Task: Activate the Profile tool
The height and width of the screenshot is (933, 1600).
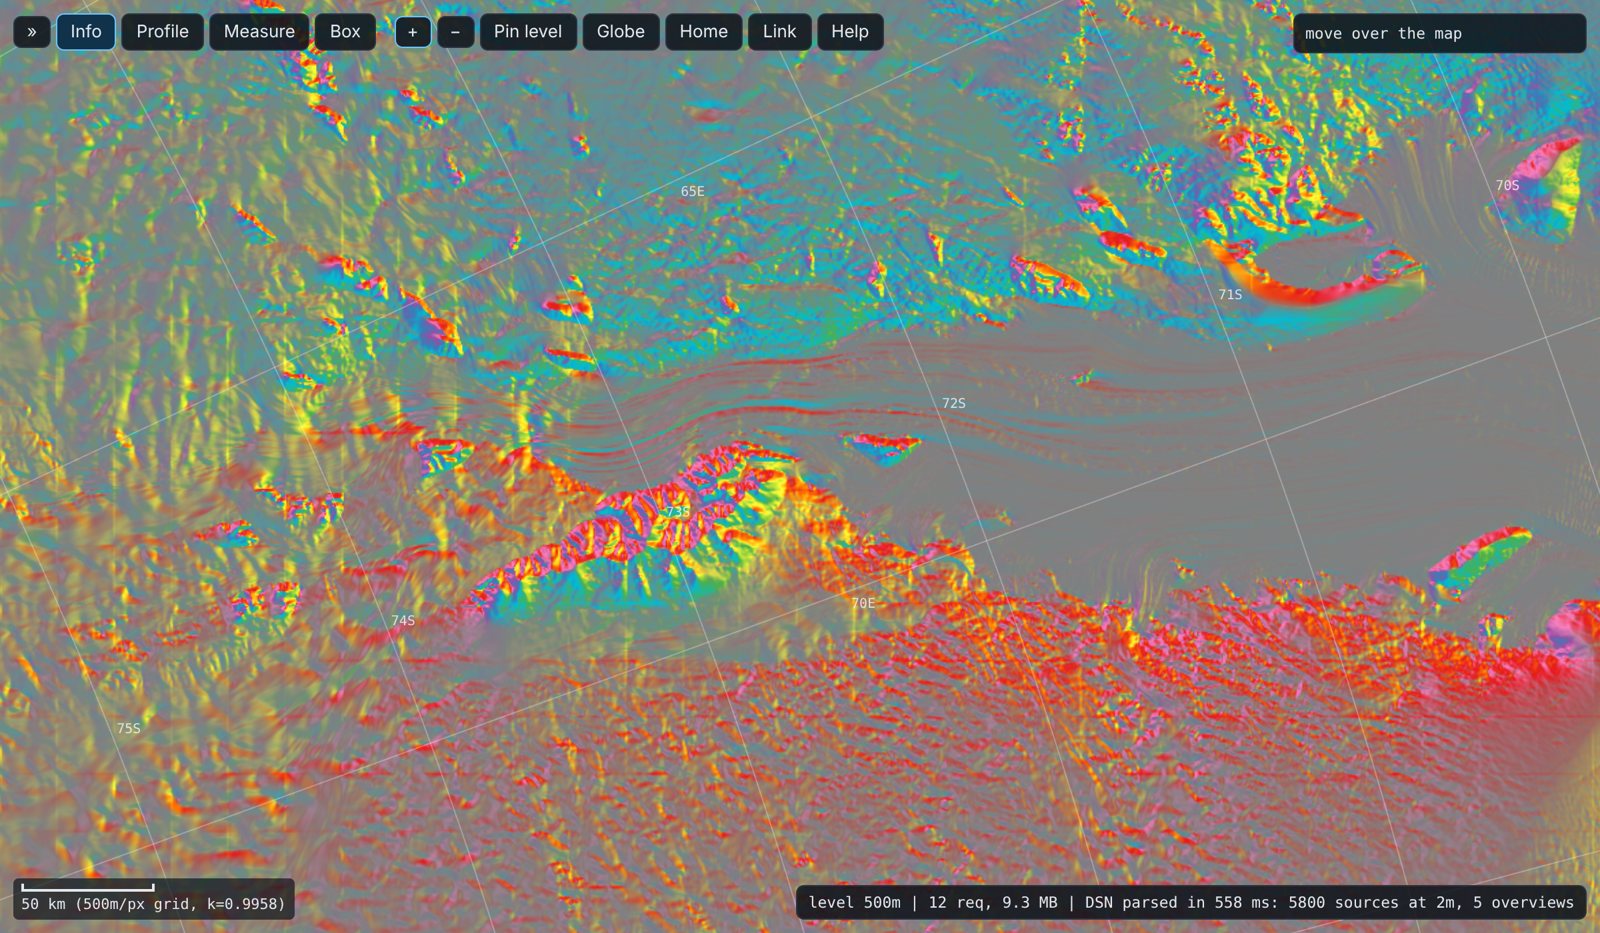Action: (x=163, y=32)
